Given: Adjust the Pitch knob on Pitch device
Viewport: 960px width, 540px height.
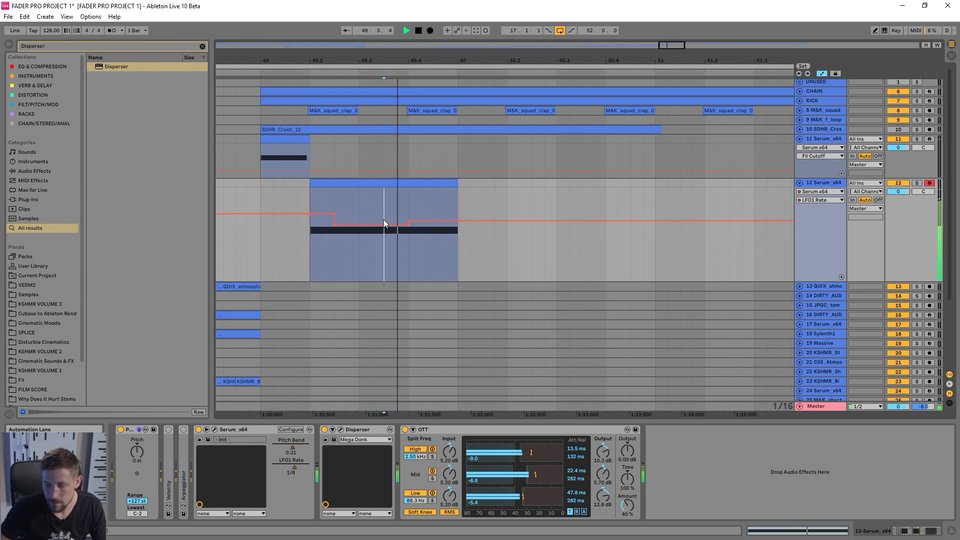Looking at the screenshot, I should [x=137, y=452].
